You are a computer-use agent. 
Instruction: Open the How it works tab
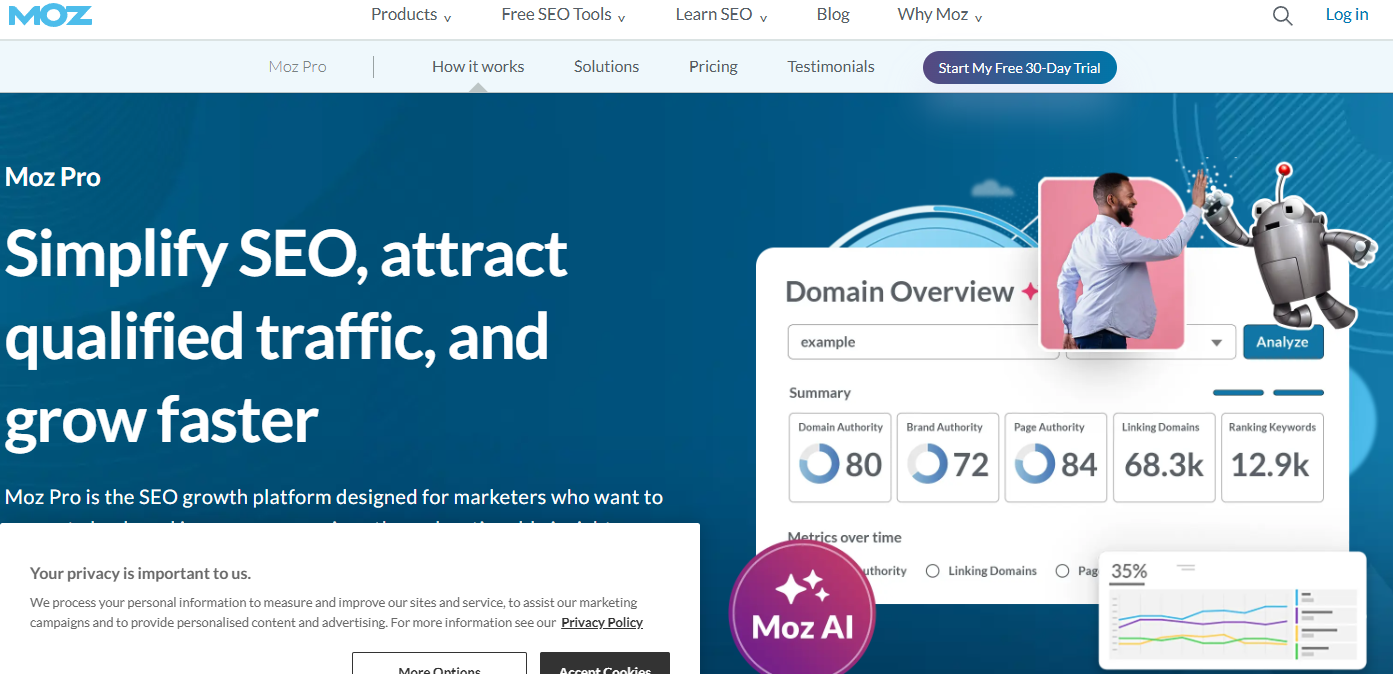478,67
